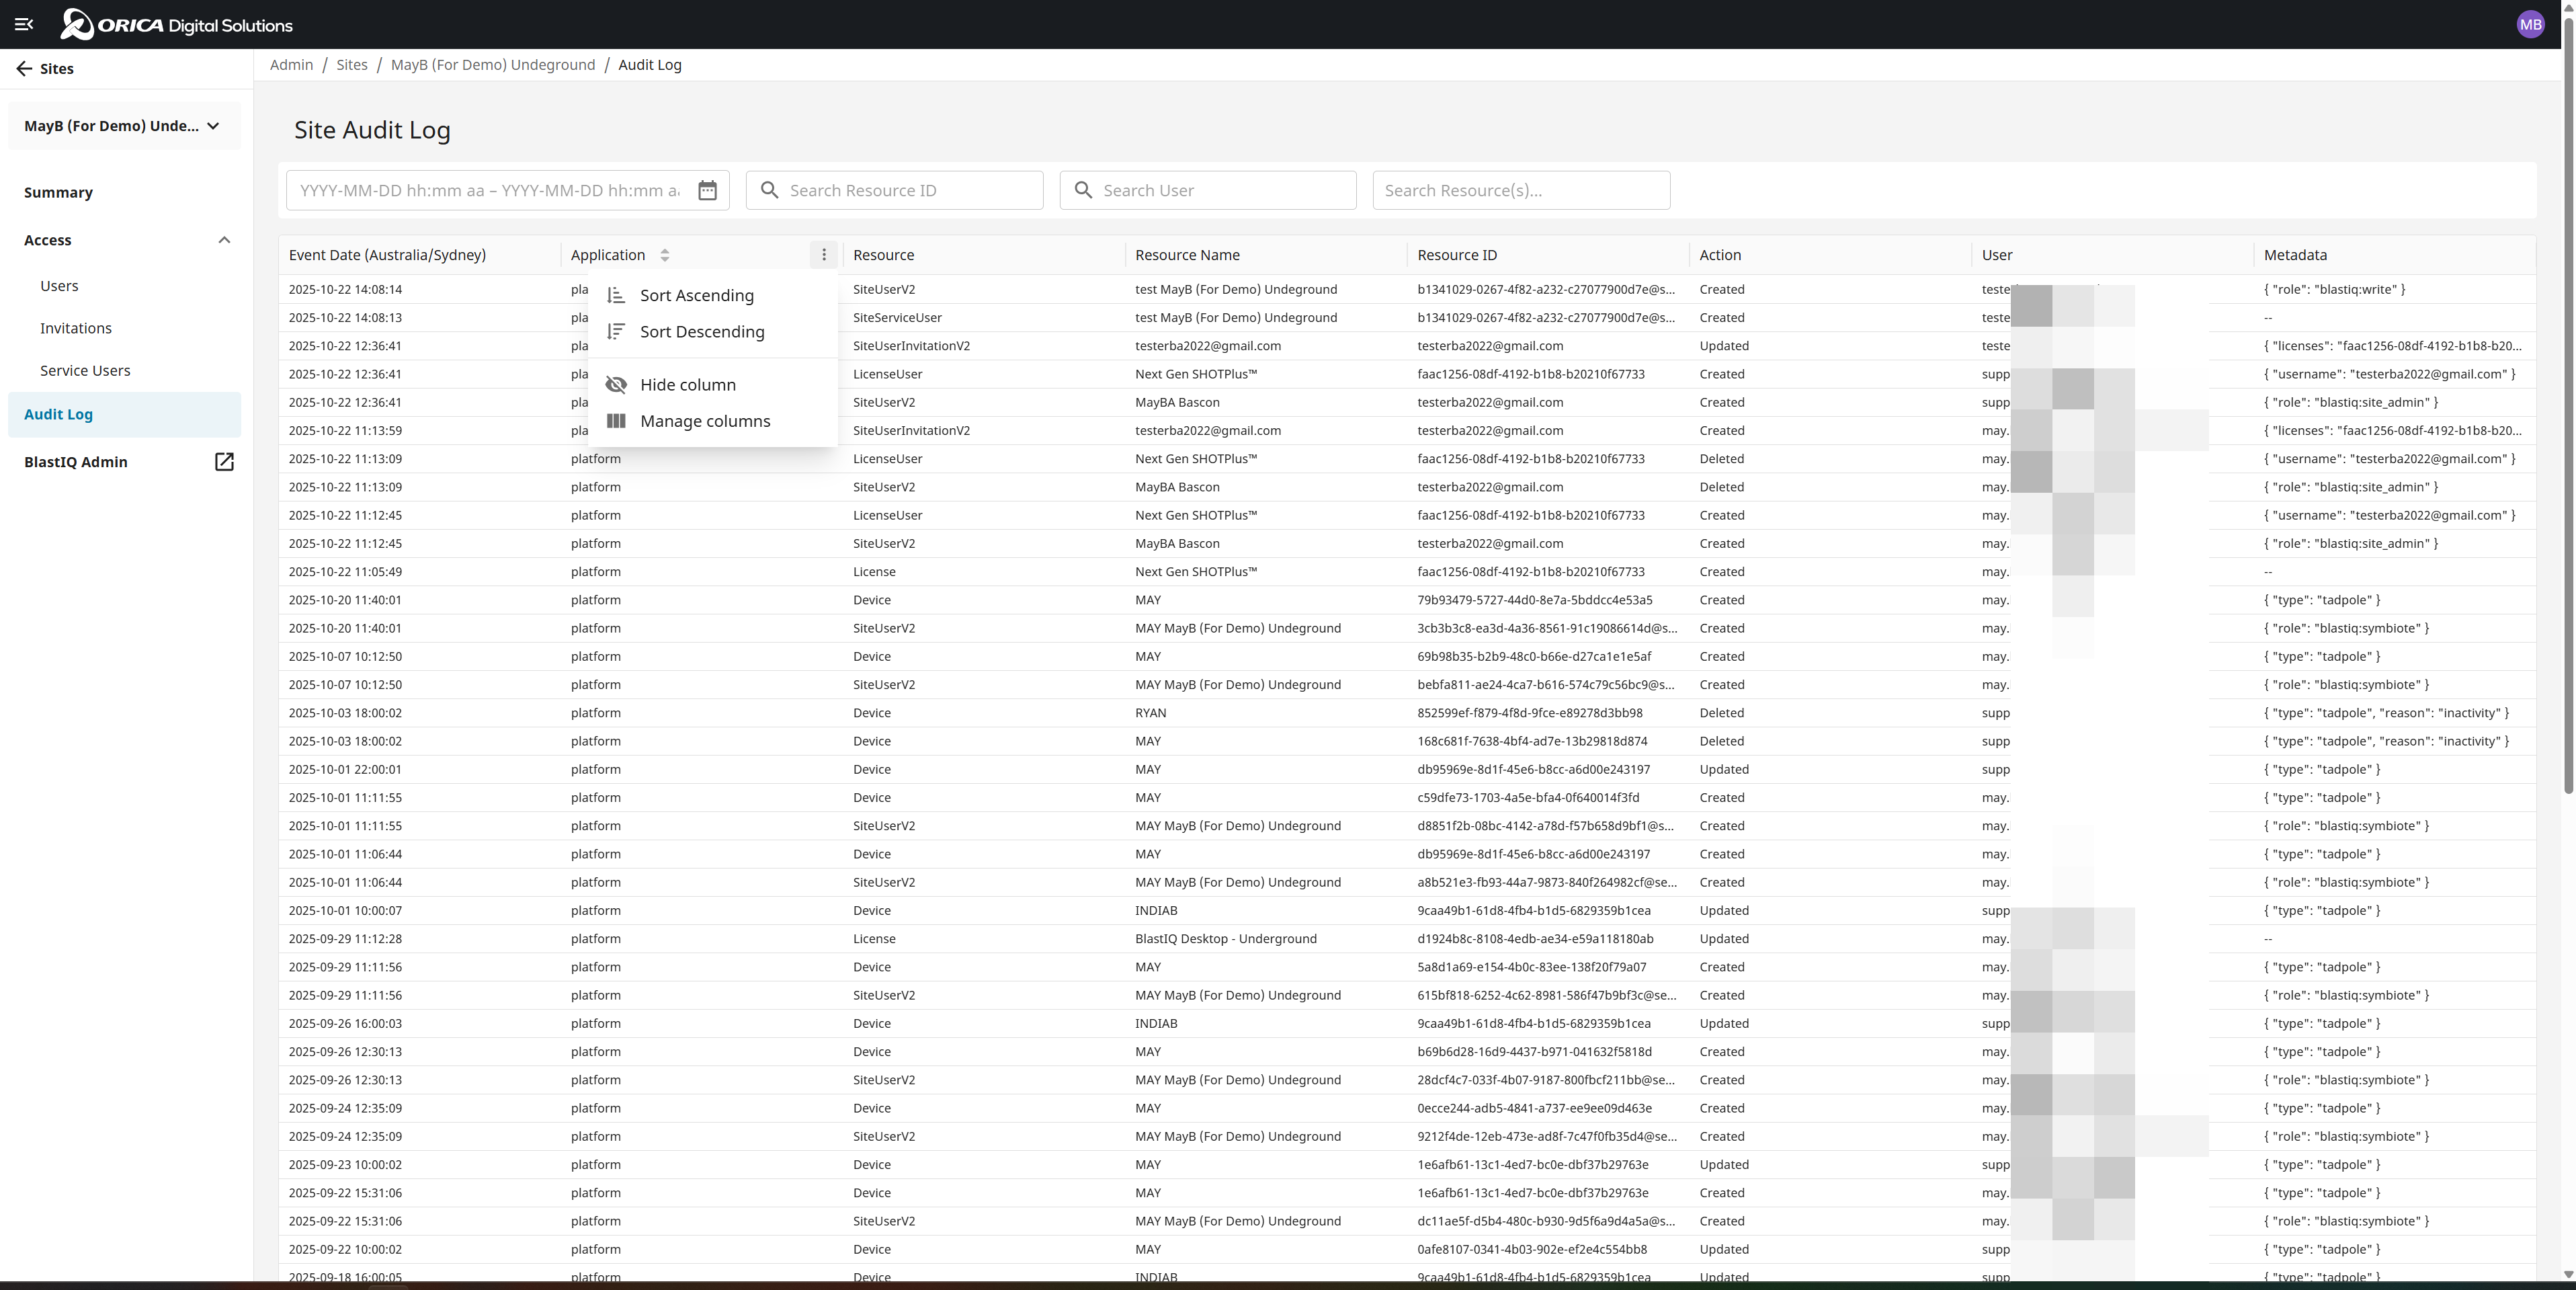Collapse the Access section chevron
This screenshot has height=1290, width=2576.
224,240
